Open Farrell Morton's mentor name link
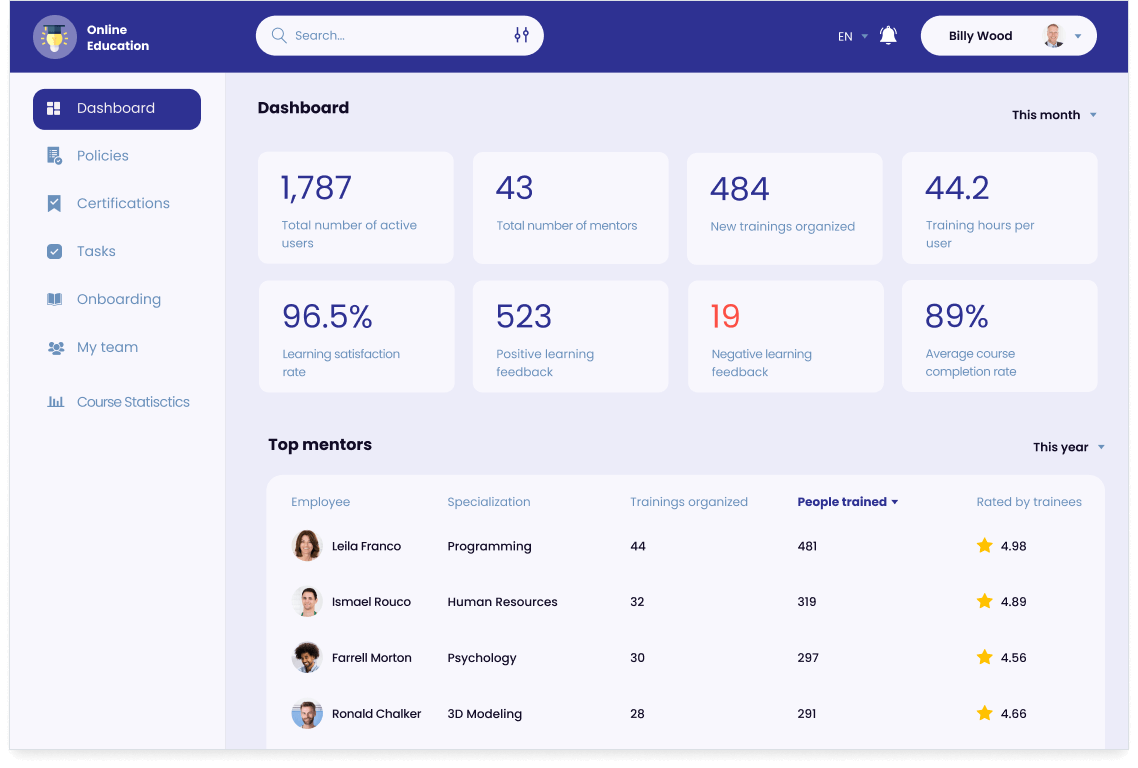Screen dimensions: 1138x768 pyautogui.click(x=371, y=658)
